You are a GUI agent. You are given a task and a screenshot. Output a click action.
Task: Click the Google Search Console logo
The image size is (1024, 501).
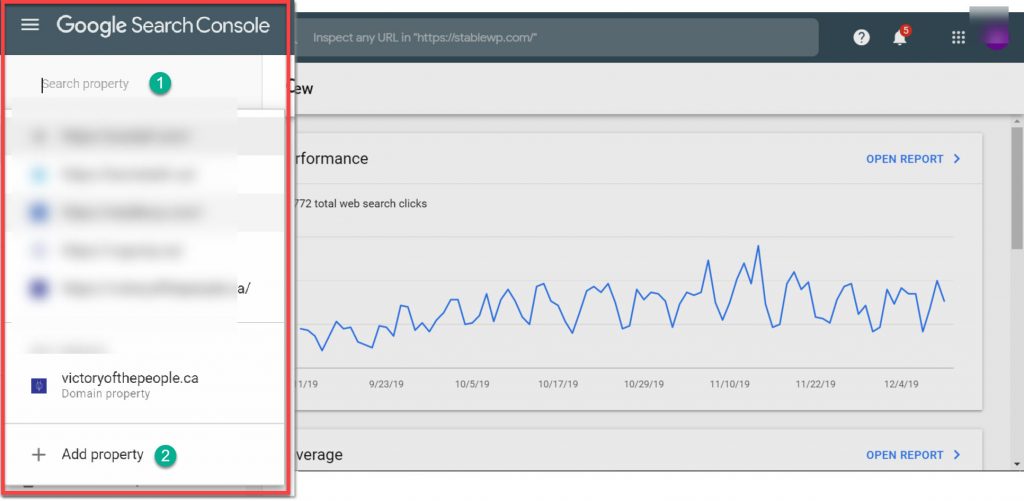pos(163,25)
